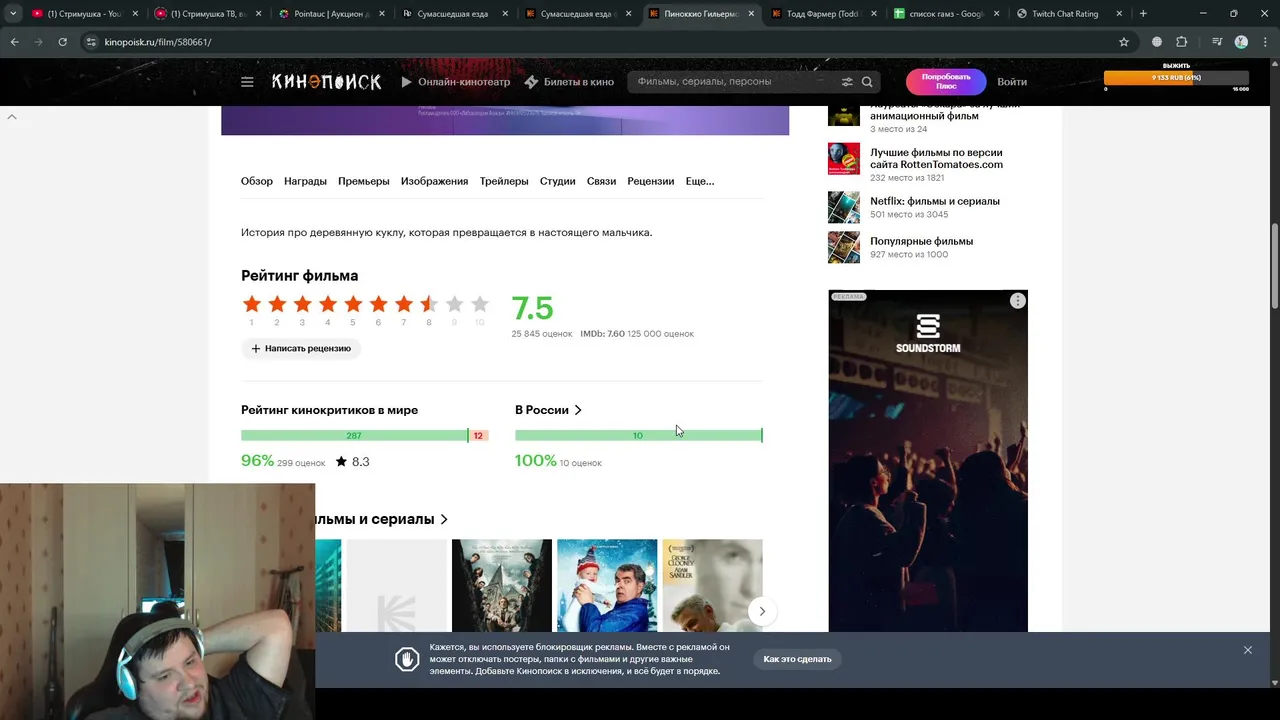Open the 25 845 оценок link
The width and height of the screenshot is (1280, 720).
coord(542,334)
